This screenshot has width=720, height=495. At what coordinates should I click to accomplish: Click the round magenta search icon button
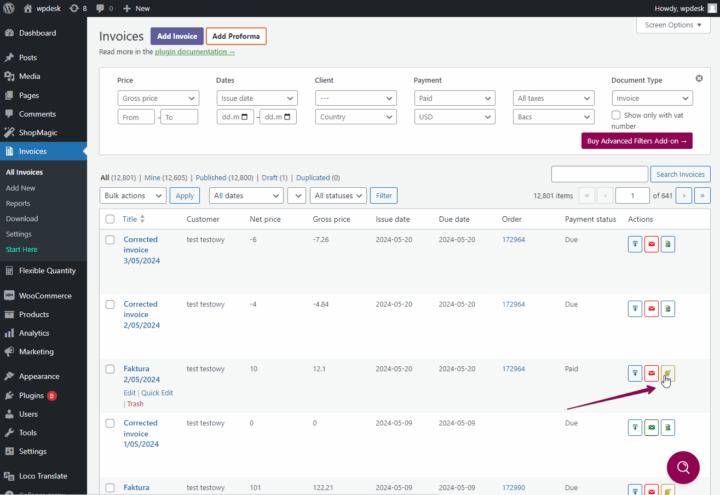(x=682, y=467)
